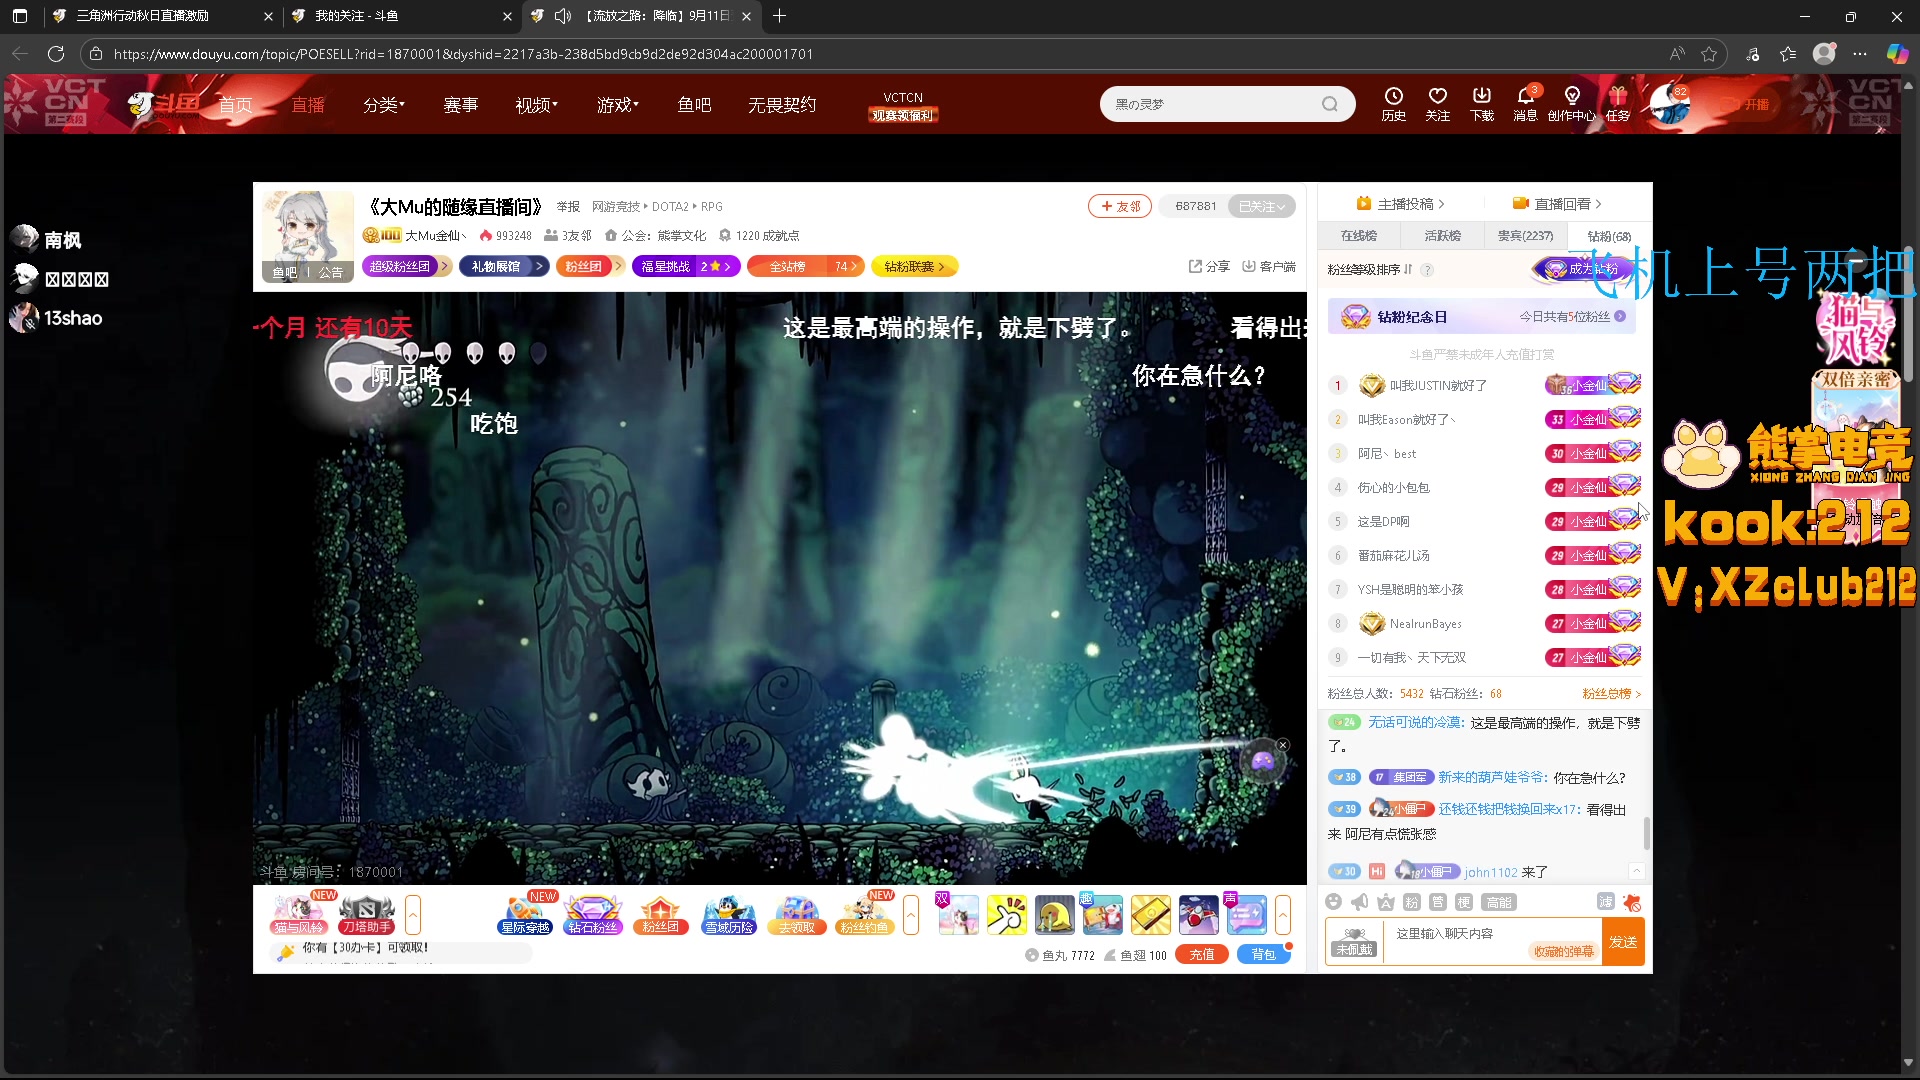Image resolution: width=1920 pixels, height=1080 pixels.
Task: Open 粉丝总榜 arrow link
Action: tap(1611, 694)
